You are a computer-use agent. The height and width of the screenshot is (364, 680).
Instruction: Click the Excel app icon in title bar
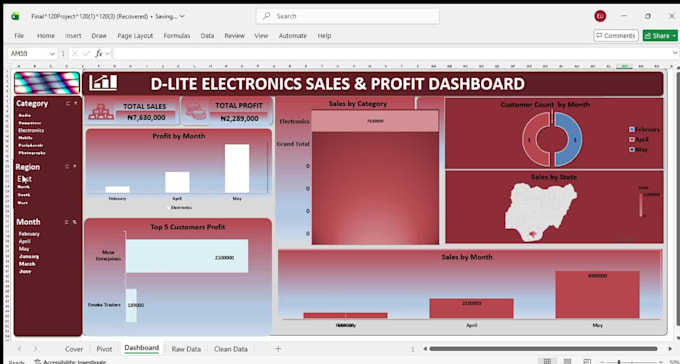15,16
